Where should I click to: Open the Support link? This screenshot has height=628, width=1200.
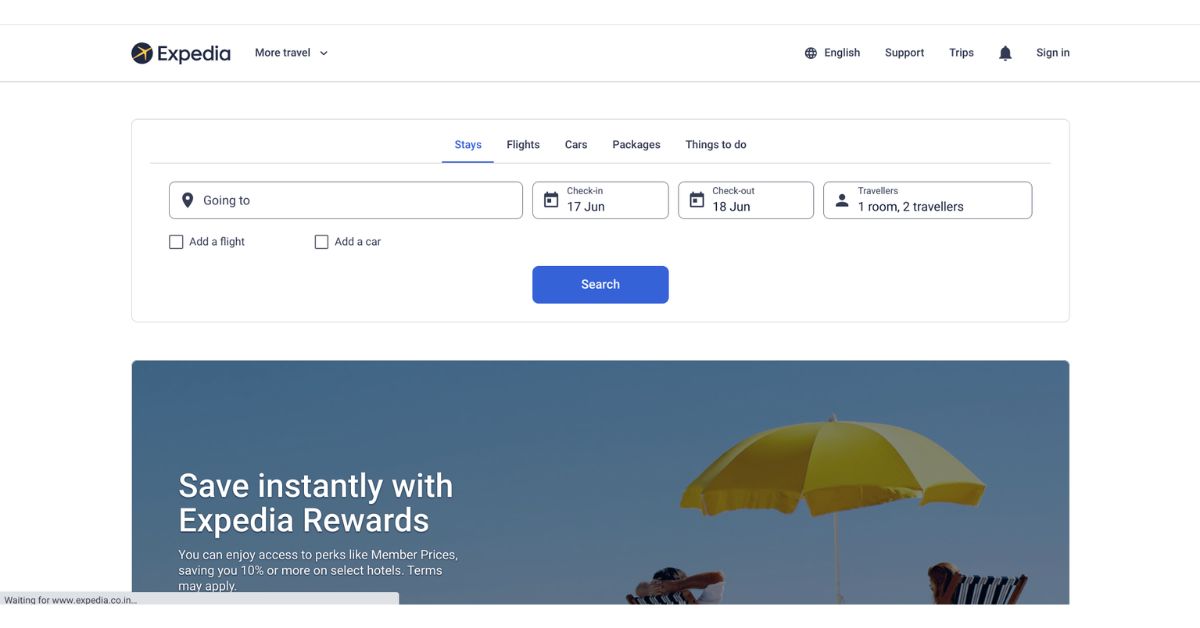904,53
